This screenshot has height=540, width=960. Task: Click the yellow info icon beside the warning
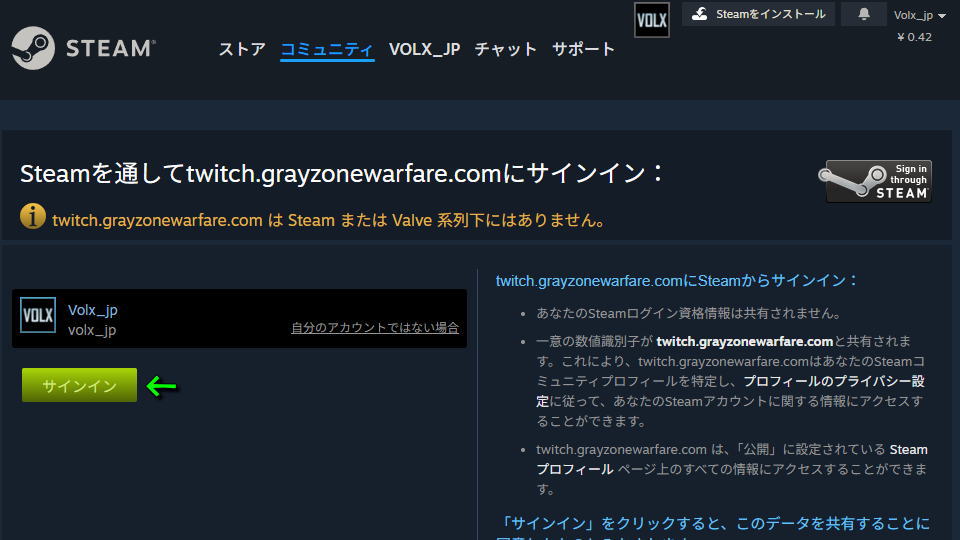[x=32, y=216]
